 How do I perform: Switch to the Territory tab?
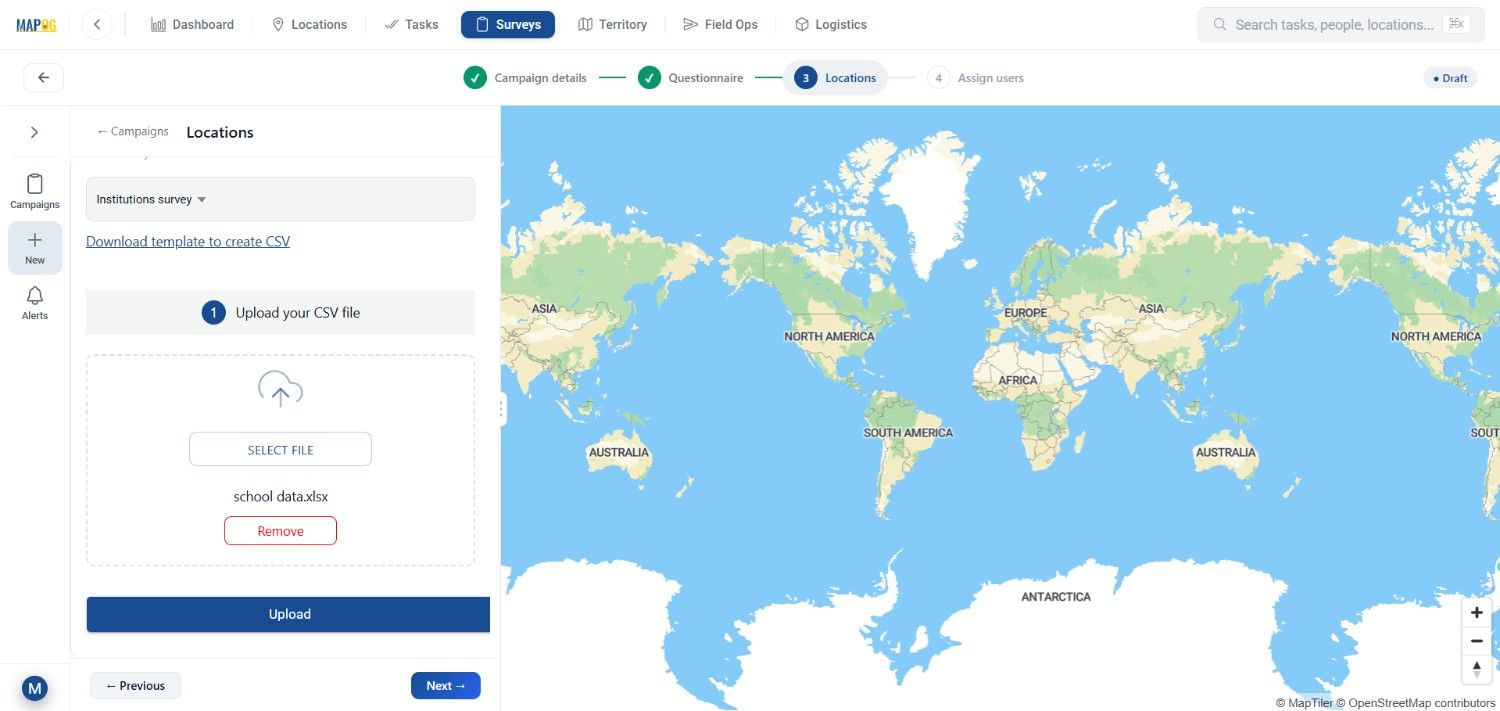click(613, 24)
